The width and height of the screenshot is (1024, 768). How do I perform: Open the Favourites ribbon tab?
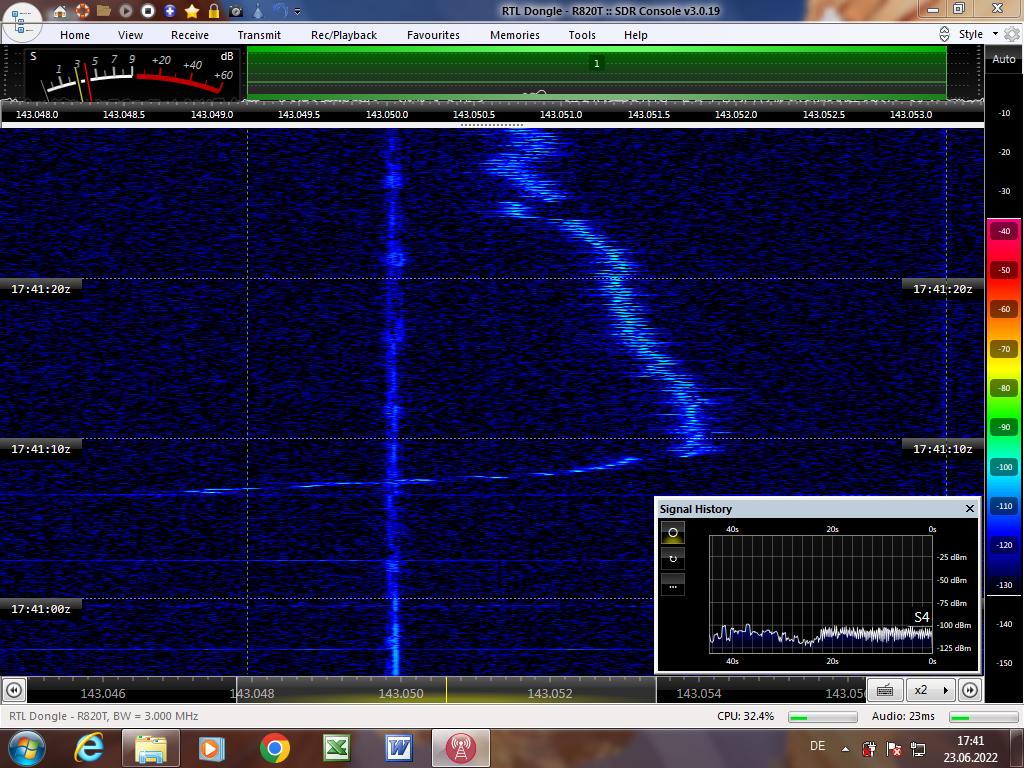(x=434, y=35)
